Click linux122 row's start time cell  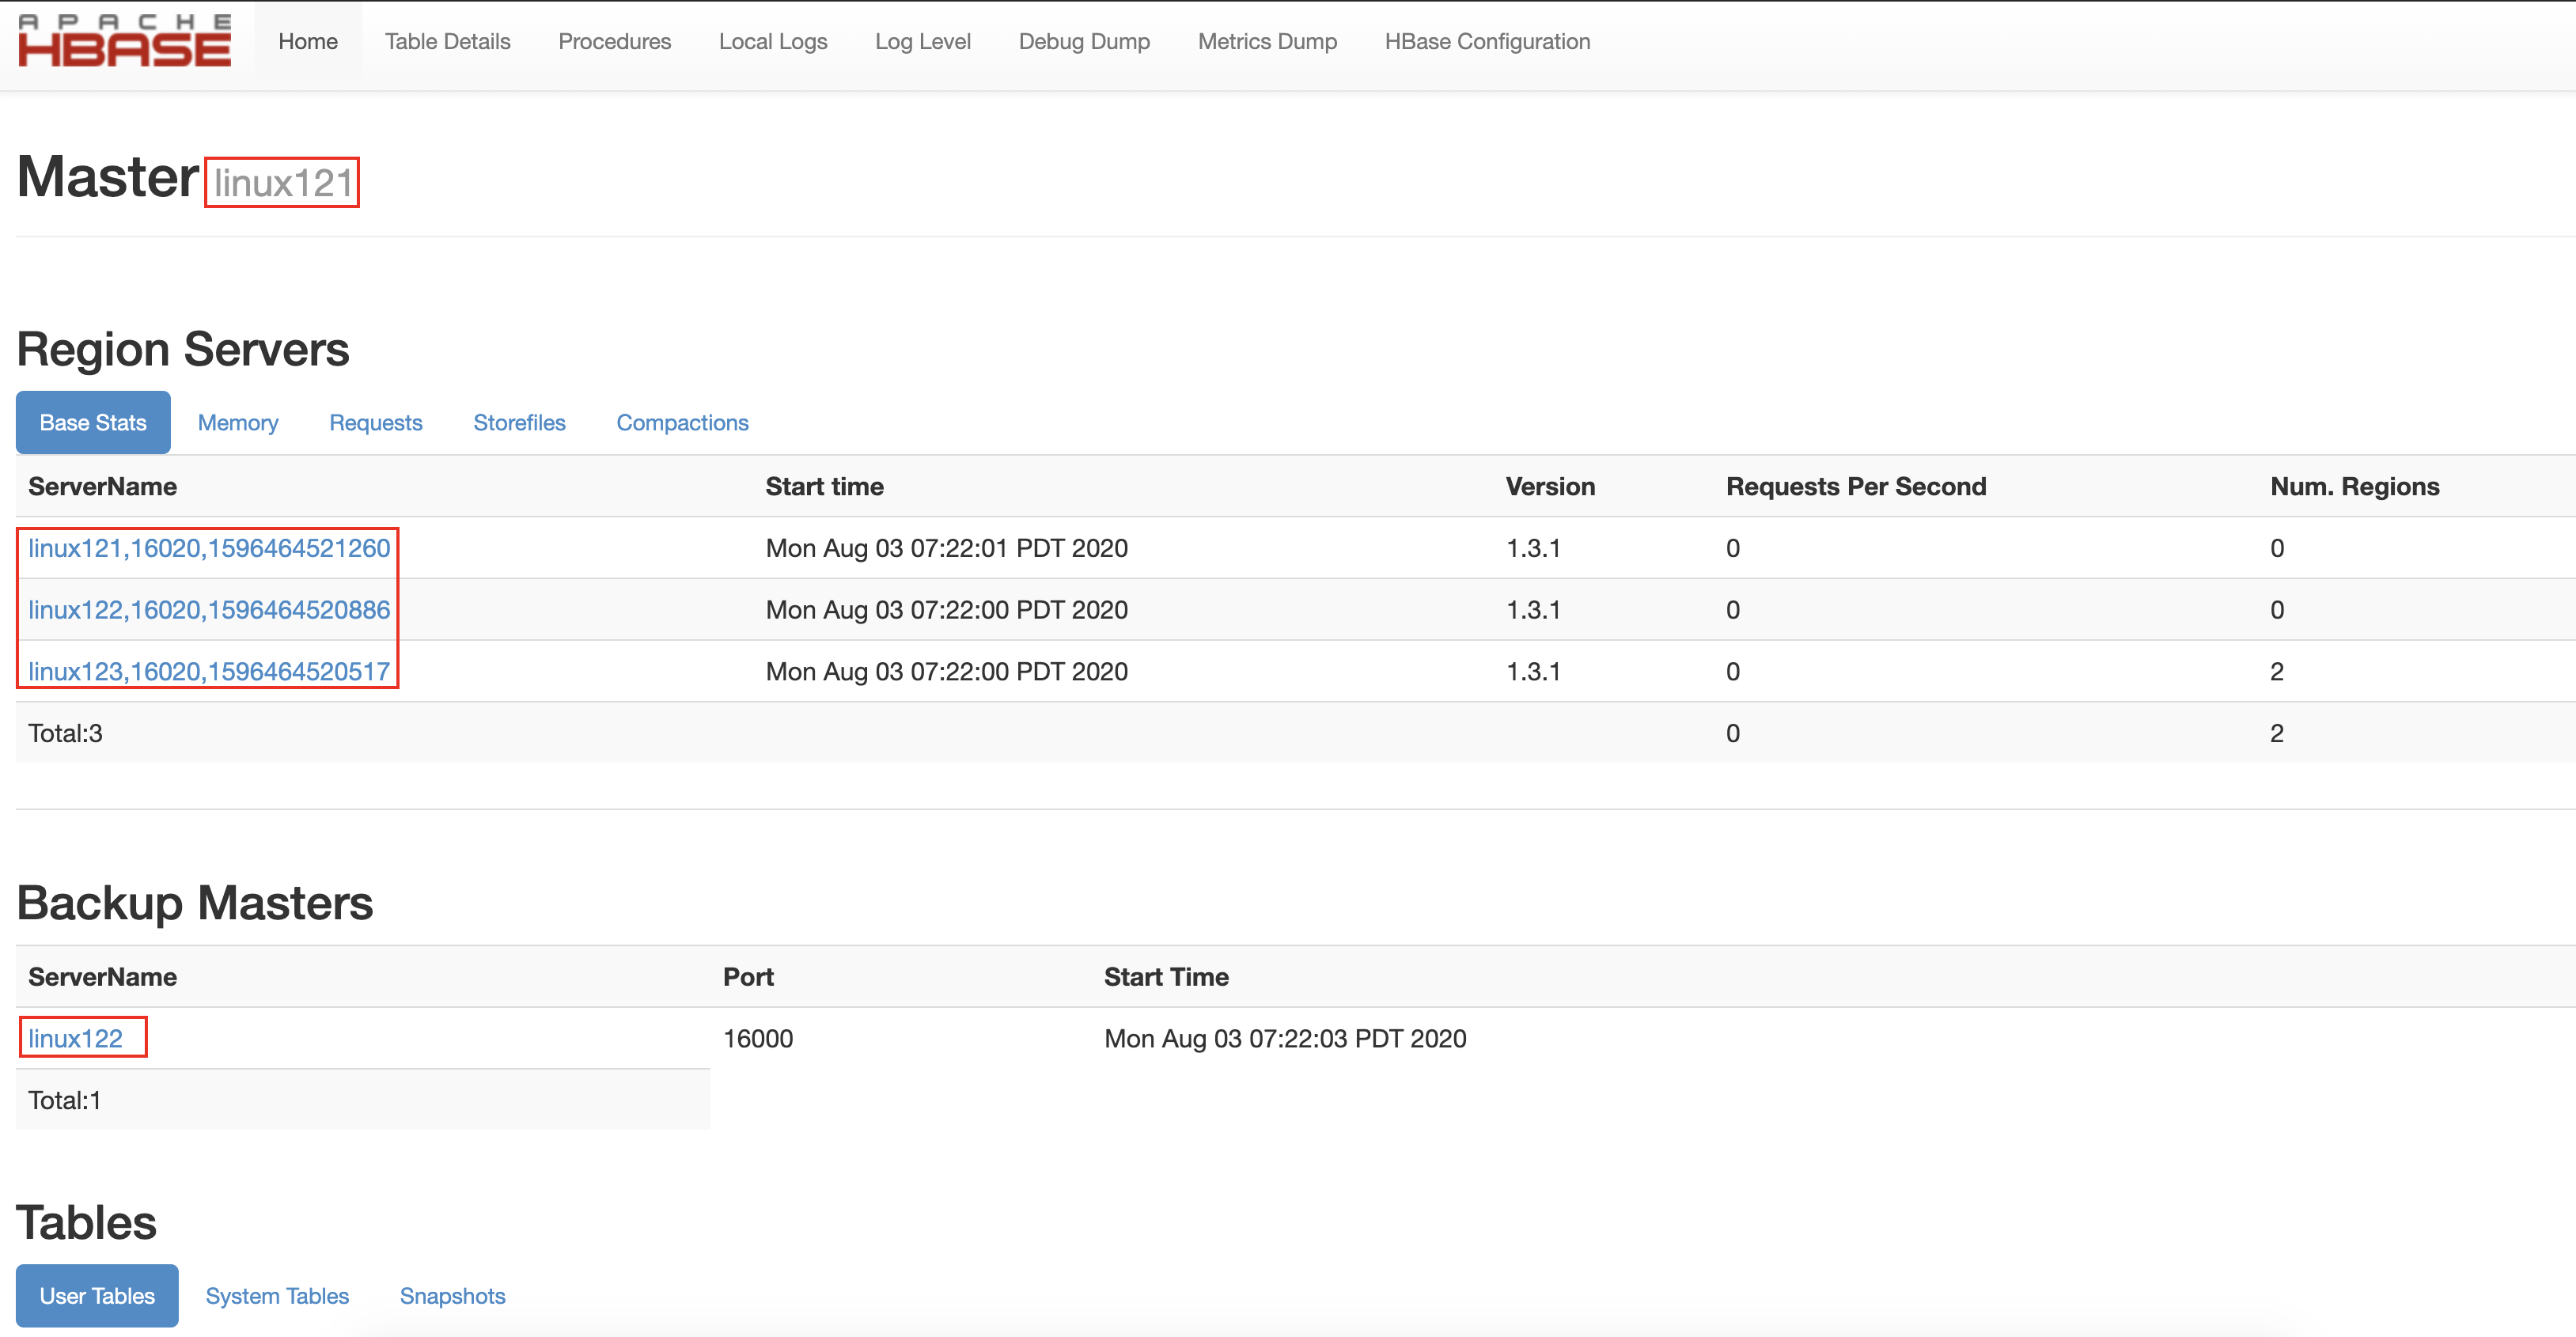(x=946, y=610)
